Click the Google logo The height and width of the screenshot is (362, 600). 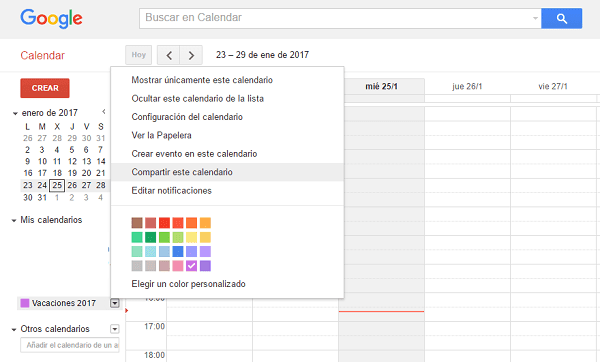(51, 18)
